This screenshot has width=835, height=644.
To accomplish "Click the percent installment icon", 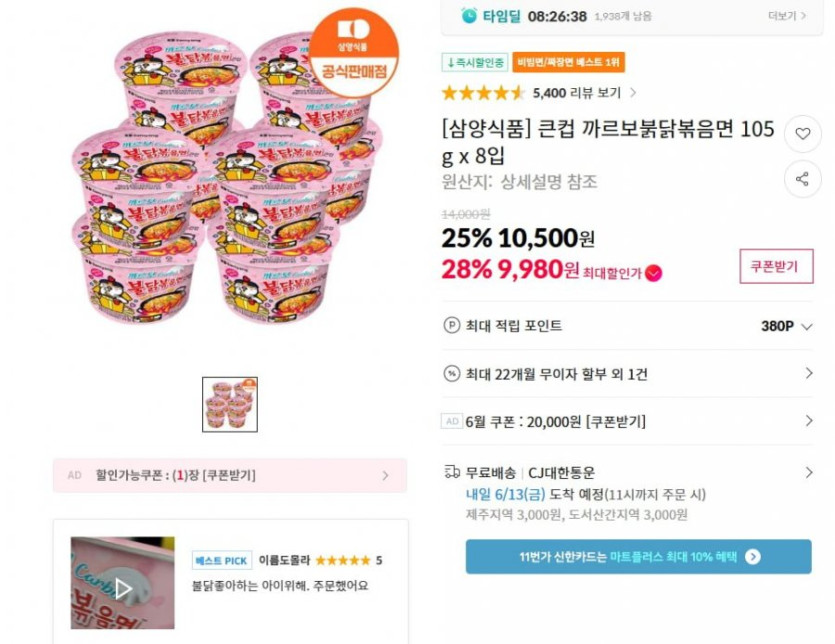I will pos(452,374).
